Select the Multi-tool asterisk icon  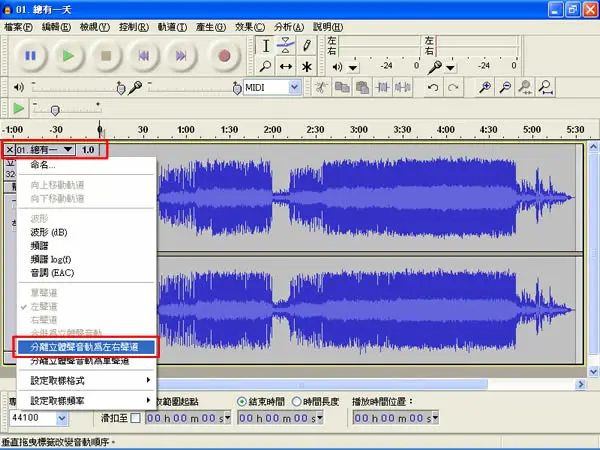pos(306,67)
